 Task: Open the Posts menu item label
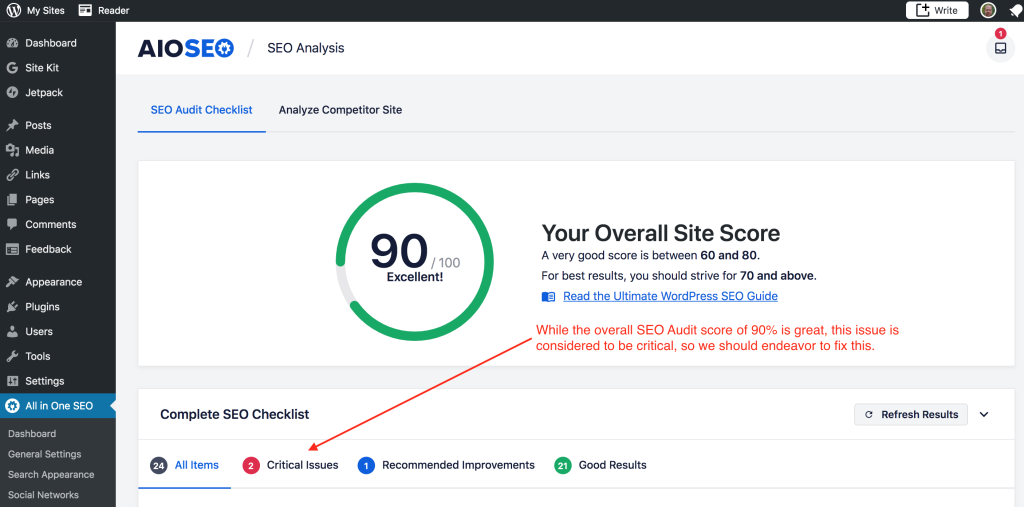pos(39,125)
